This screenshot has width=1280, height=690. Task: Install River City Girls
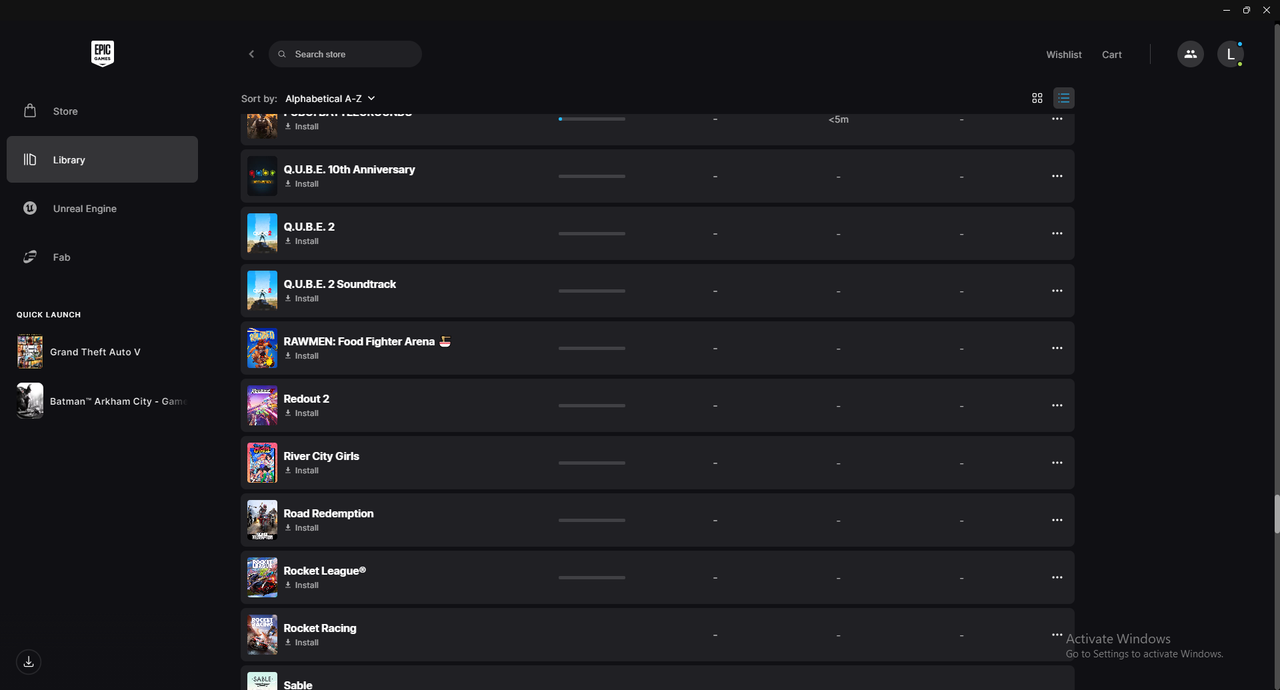coord(302,470)
